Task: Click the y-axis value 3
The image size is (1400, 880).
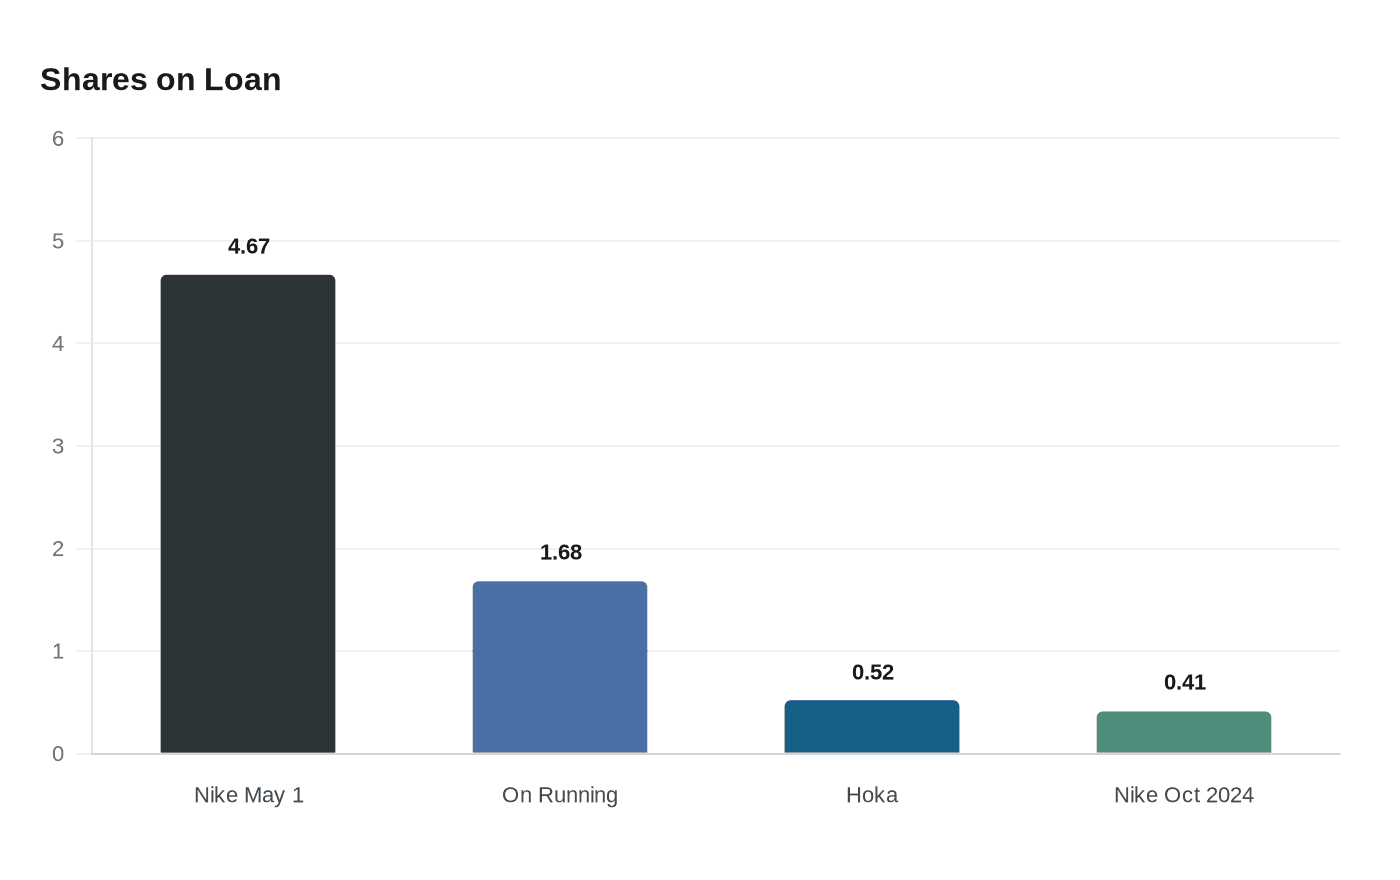Action: pyautogui.click(x=58, y=446)
